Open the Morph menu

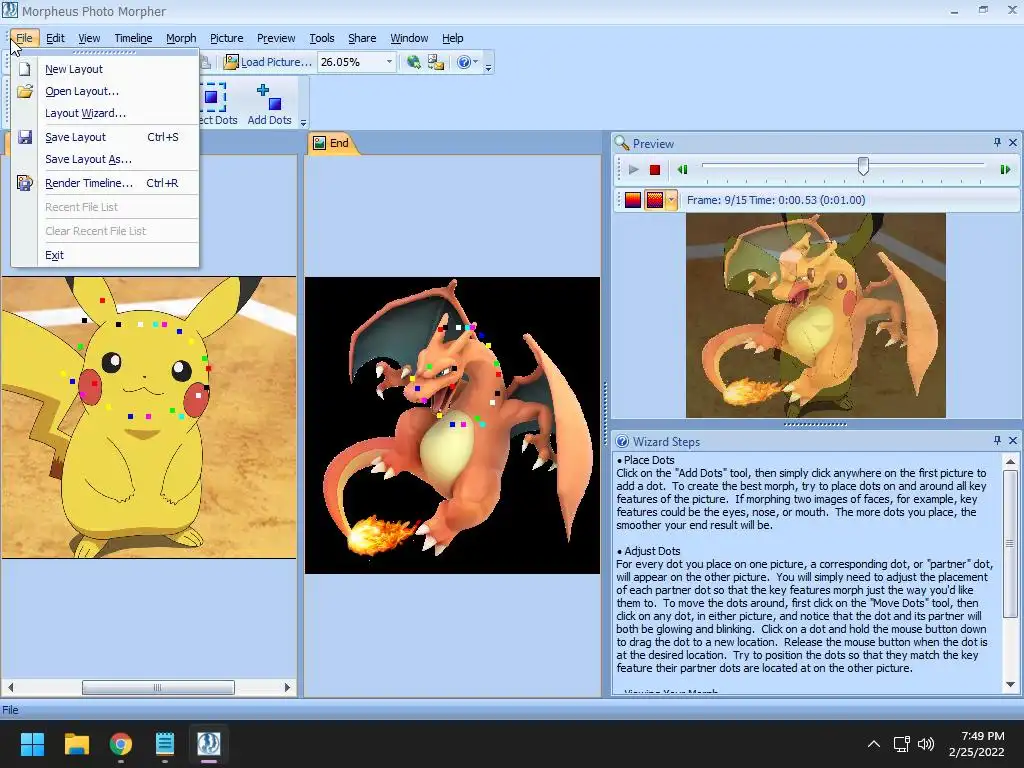[x=181, y=38]
